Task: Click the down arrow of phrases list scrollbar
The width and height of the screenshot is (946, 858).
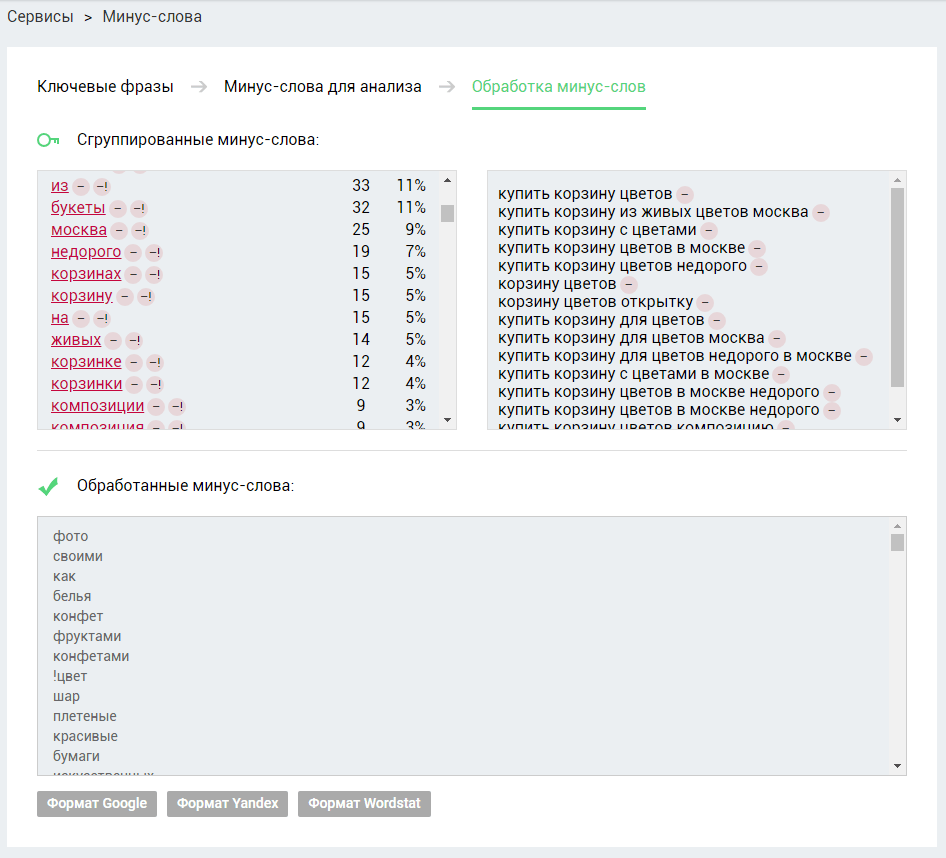Action: (x=897, y=420)
